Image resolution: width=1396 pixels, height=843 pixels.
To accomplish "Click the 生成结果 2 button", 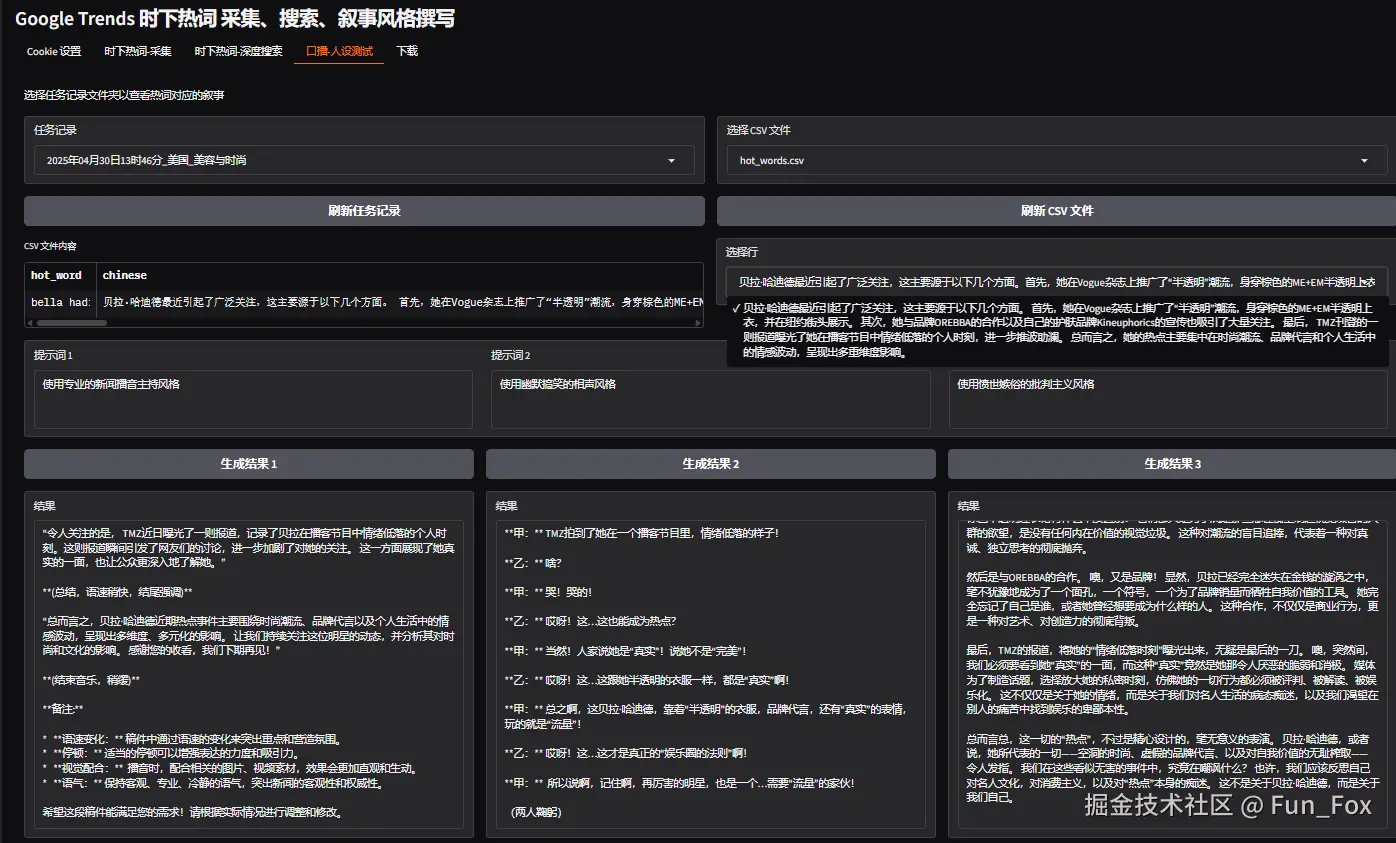I will (x=710, y=464).
